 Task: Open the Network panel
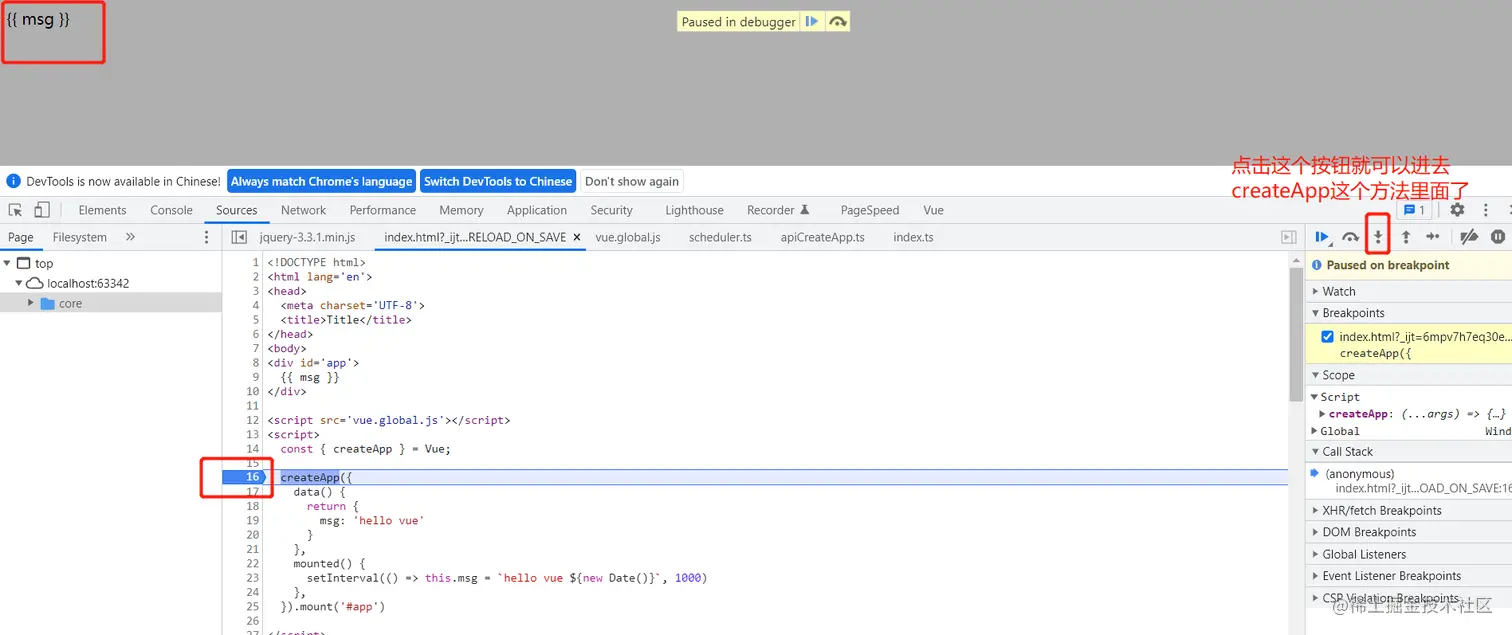303,210
